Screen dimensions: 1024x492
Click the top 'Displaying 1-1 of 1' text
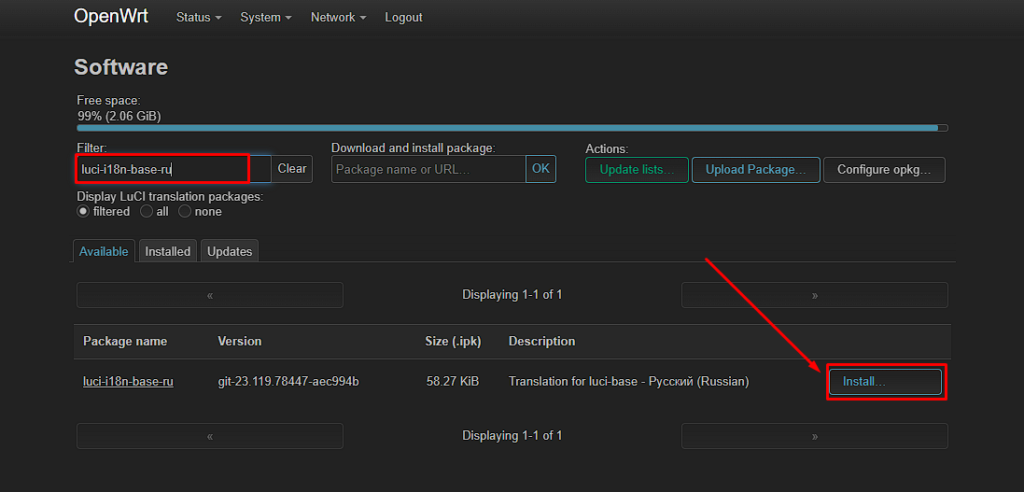tap(512, 295)
